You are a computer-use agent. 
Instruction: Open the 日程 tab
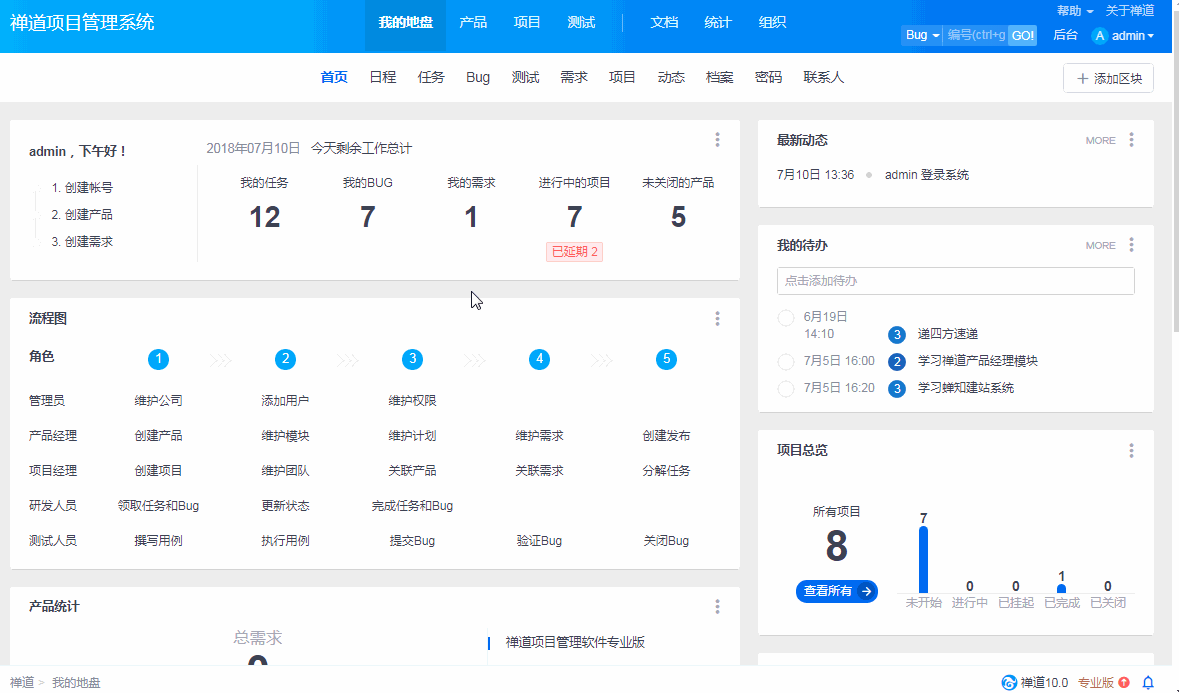pyautogui.click(x=382, y=77)
